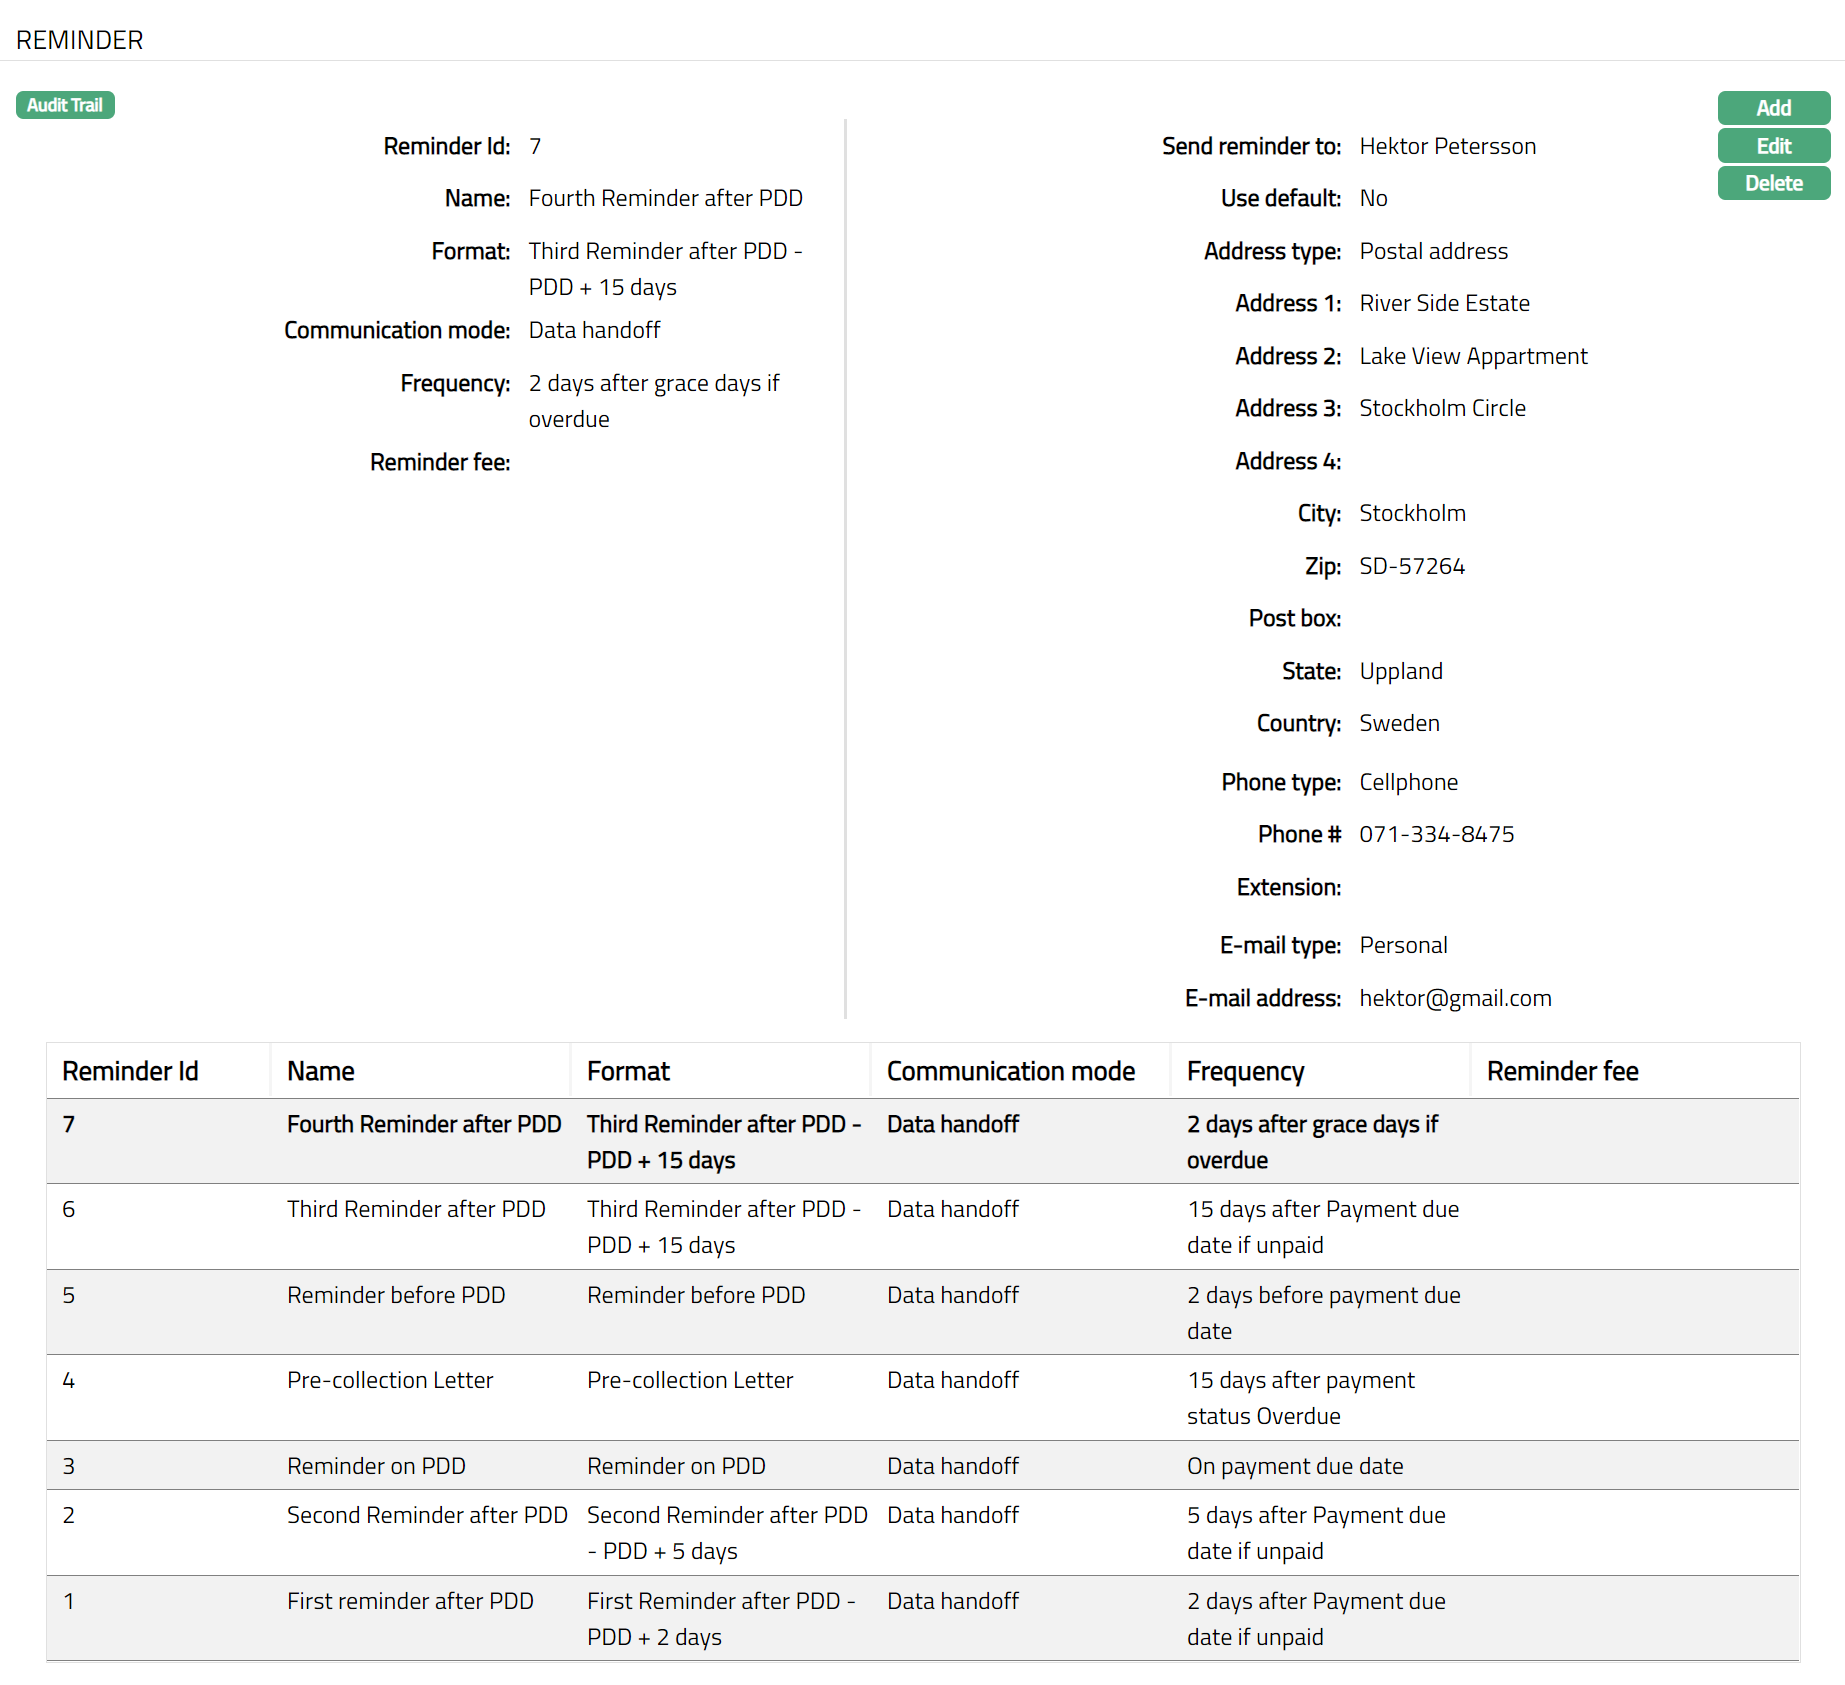Sort table by Name column header
The height and width of the screenshot is (1685, 1845).
[320, 1071]
